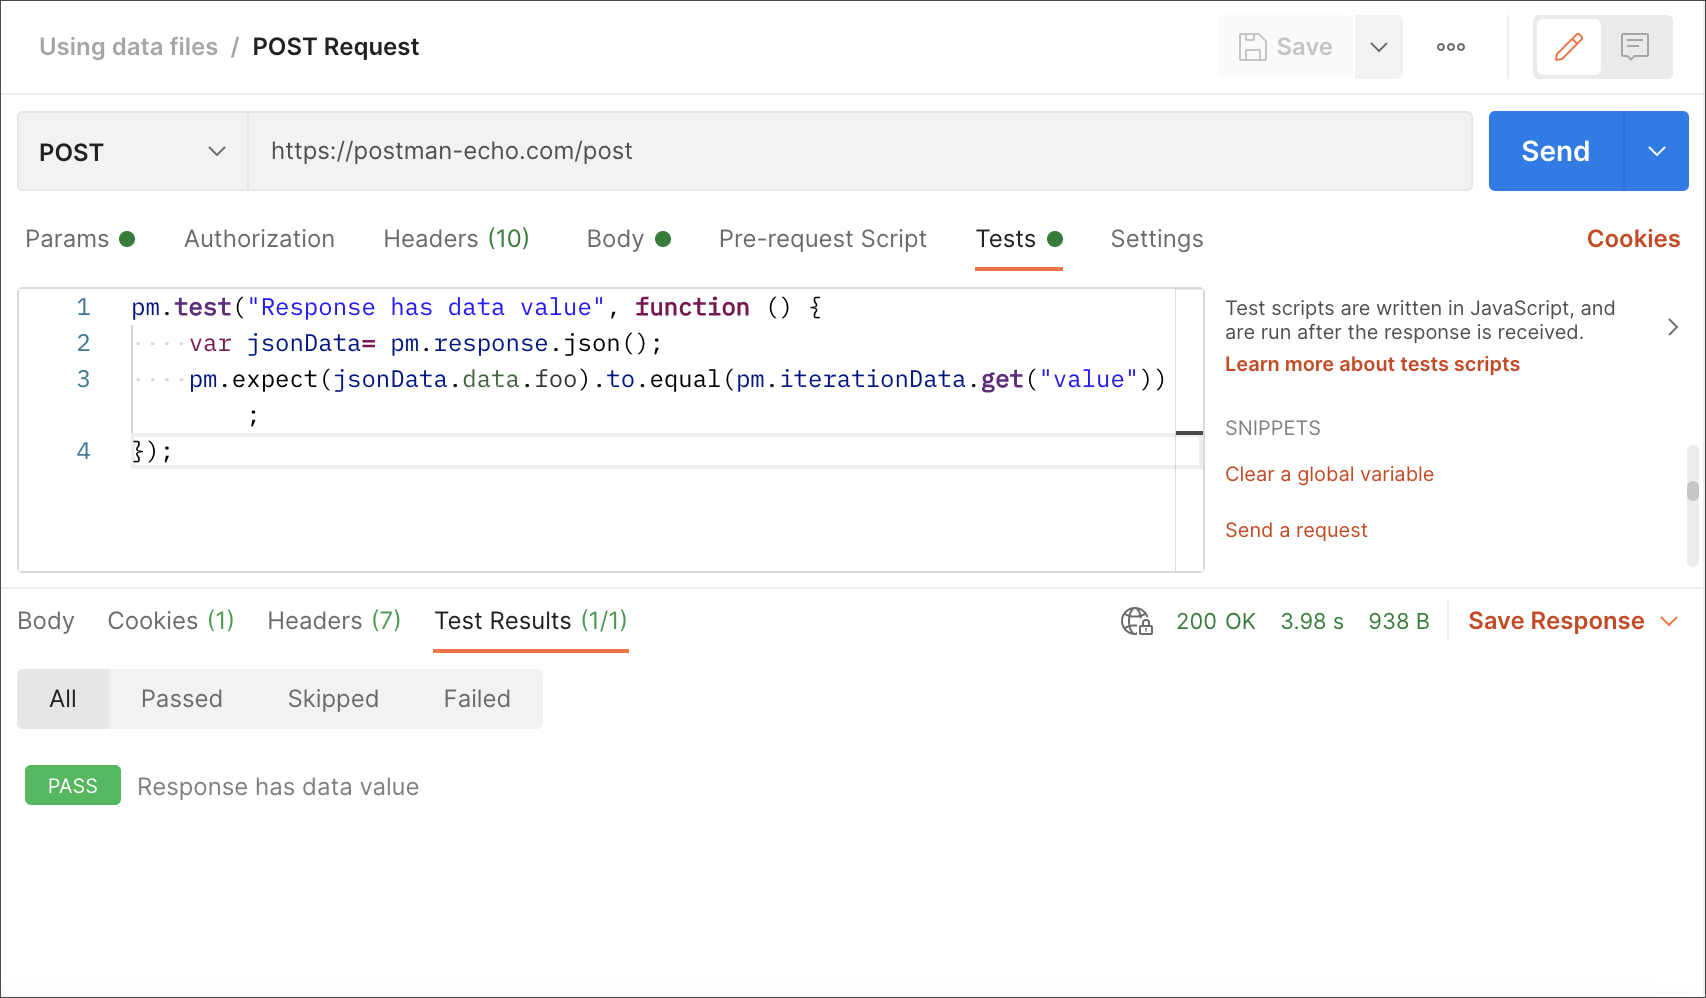
Task: Click the network globe lock icon
Action: click(1137, 621)
